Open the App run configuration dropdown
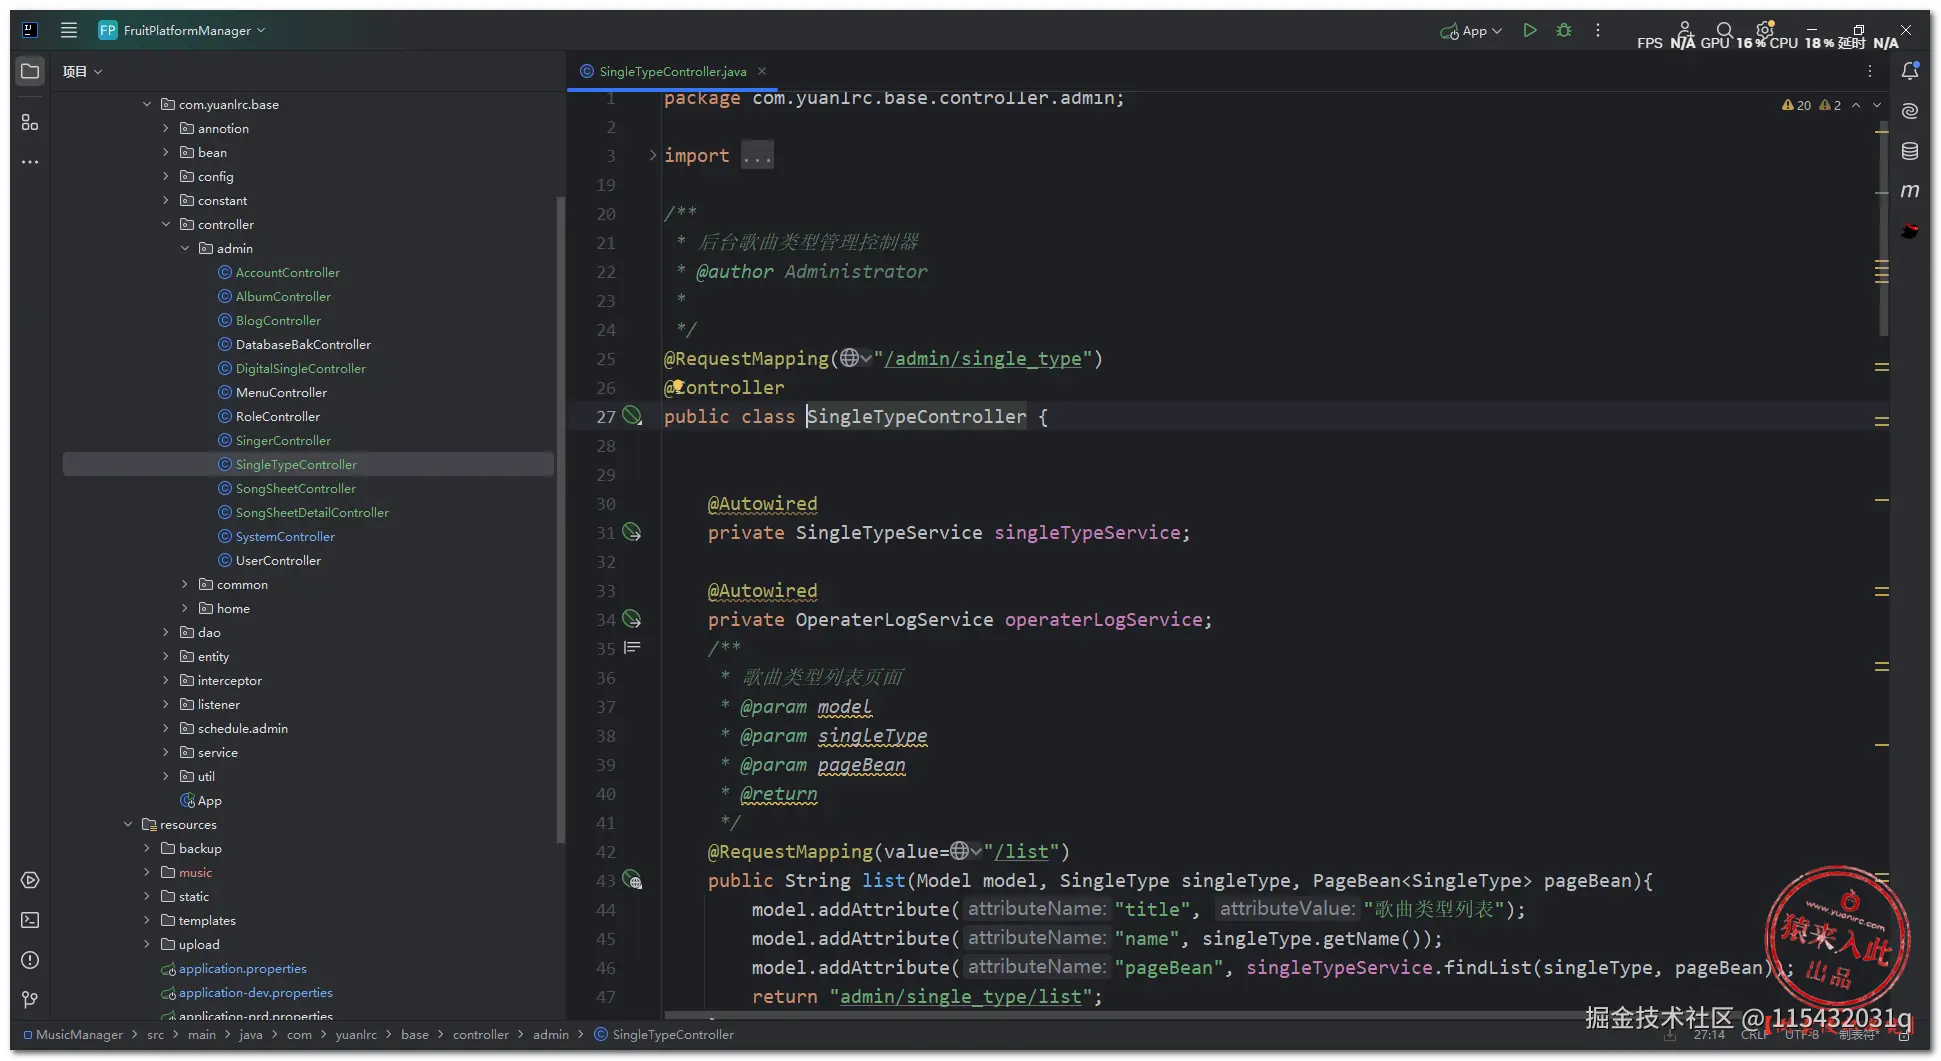Screen dimensions: 1941x1061 [x=1471, y=30]
